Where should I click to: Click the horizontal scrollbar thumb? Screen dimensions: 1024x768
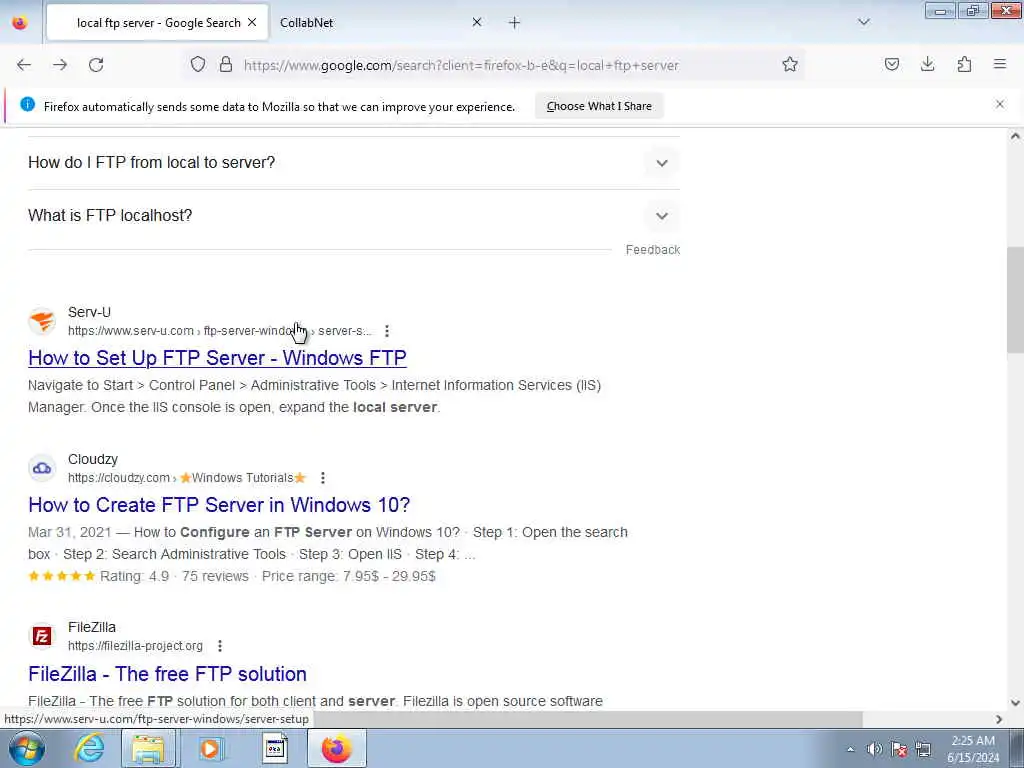pyautogui.click(x=586, y=719)
